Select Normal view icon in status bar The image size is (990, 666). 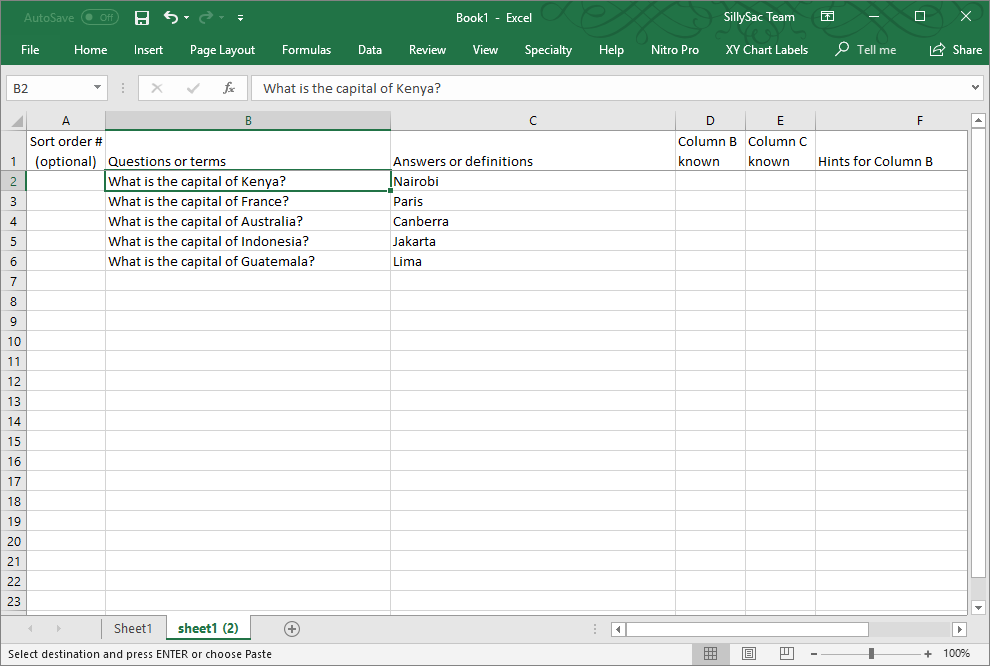click(x=710, y=653)
